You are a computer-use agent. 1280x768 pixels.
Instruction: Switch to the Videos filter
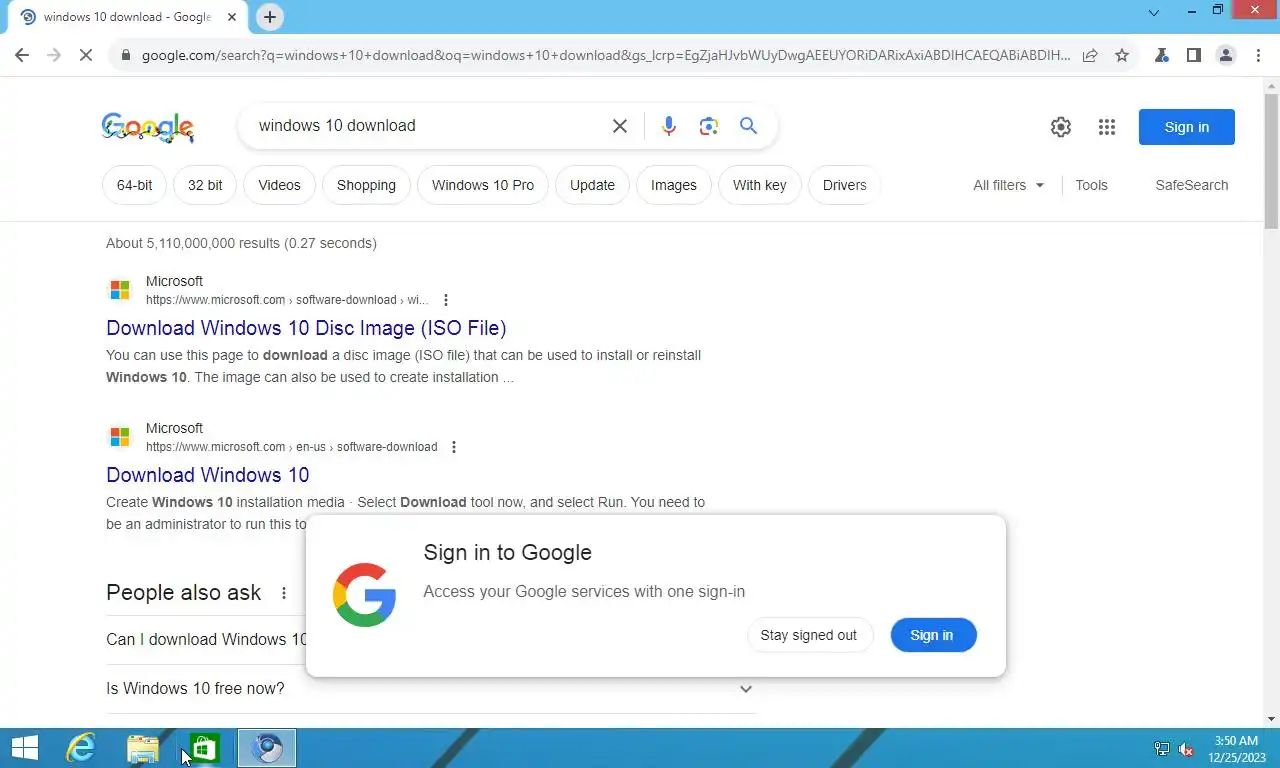[x=279, y=185]
